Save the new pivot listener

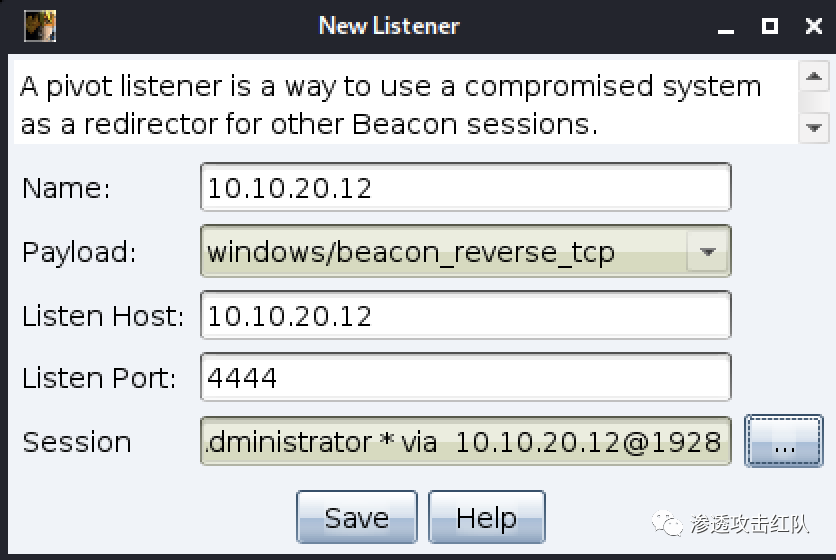(356, 517)
